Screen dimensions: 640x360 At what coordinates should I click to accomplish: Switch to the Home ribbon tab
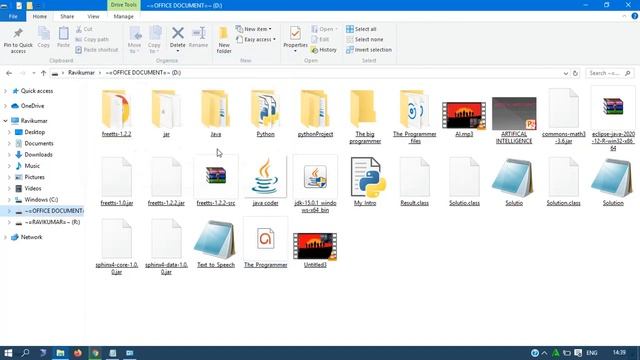[x=40, y=16]
